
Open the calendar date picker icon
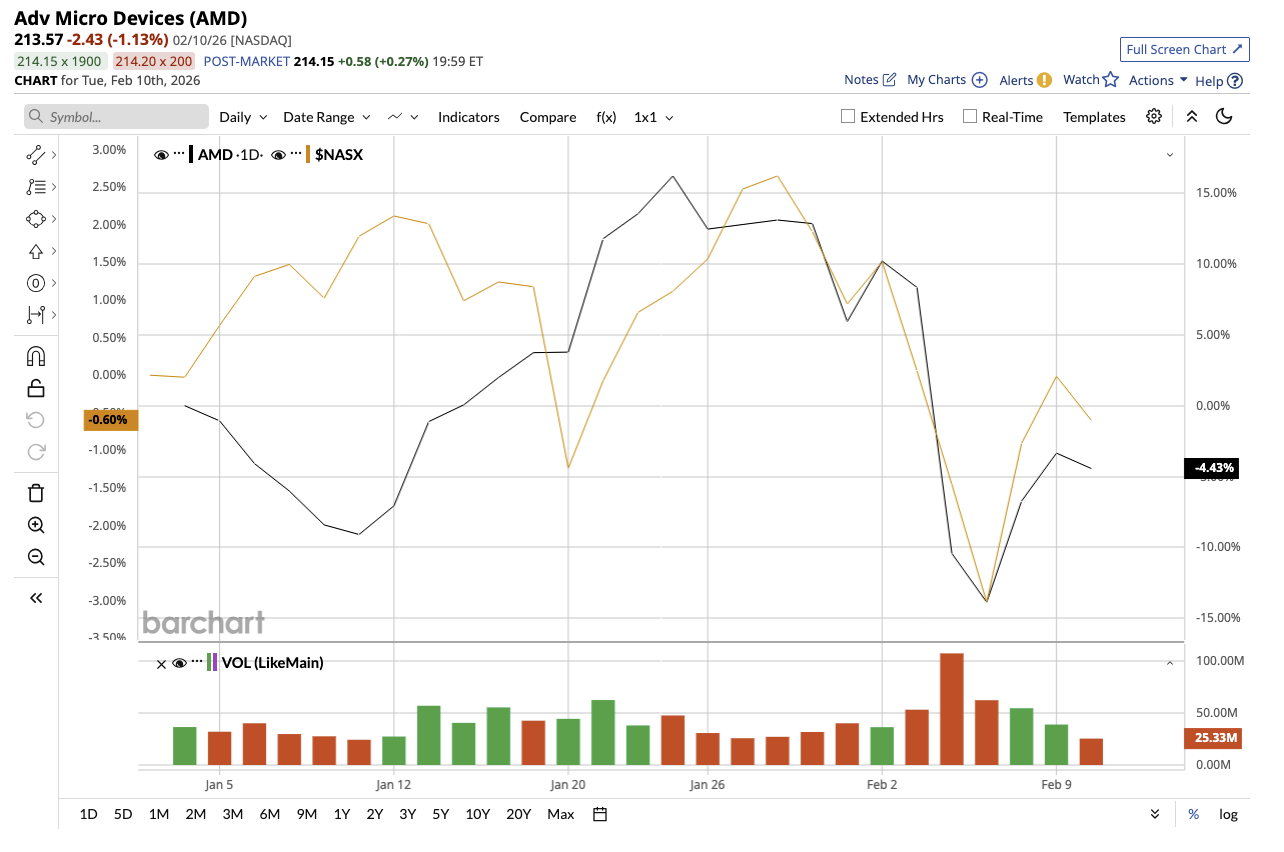pyautogui.click(x=600, y=814)
